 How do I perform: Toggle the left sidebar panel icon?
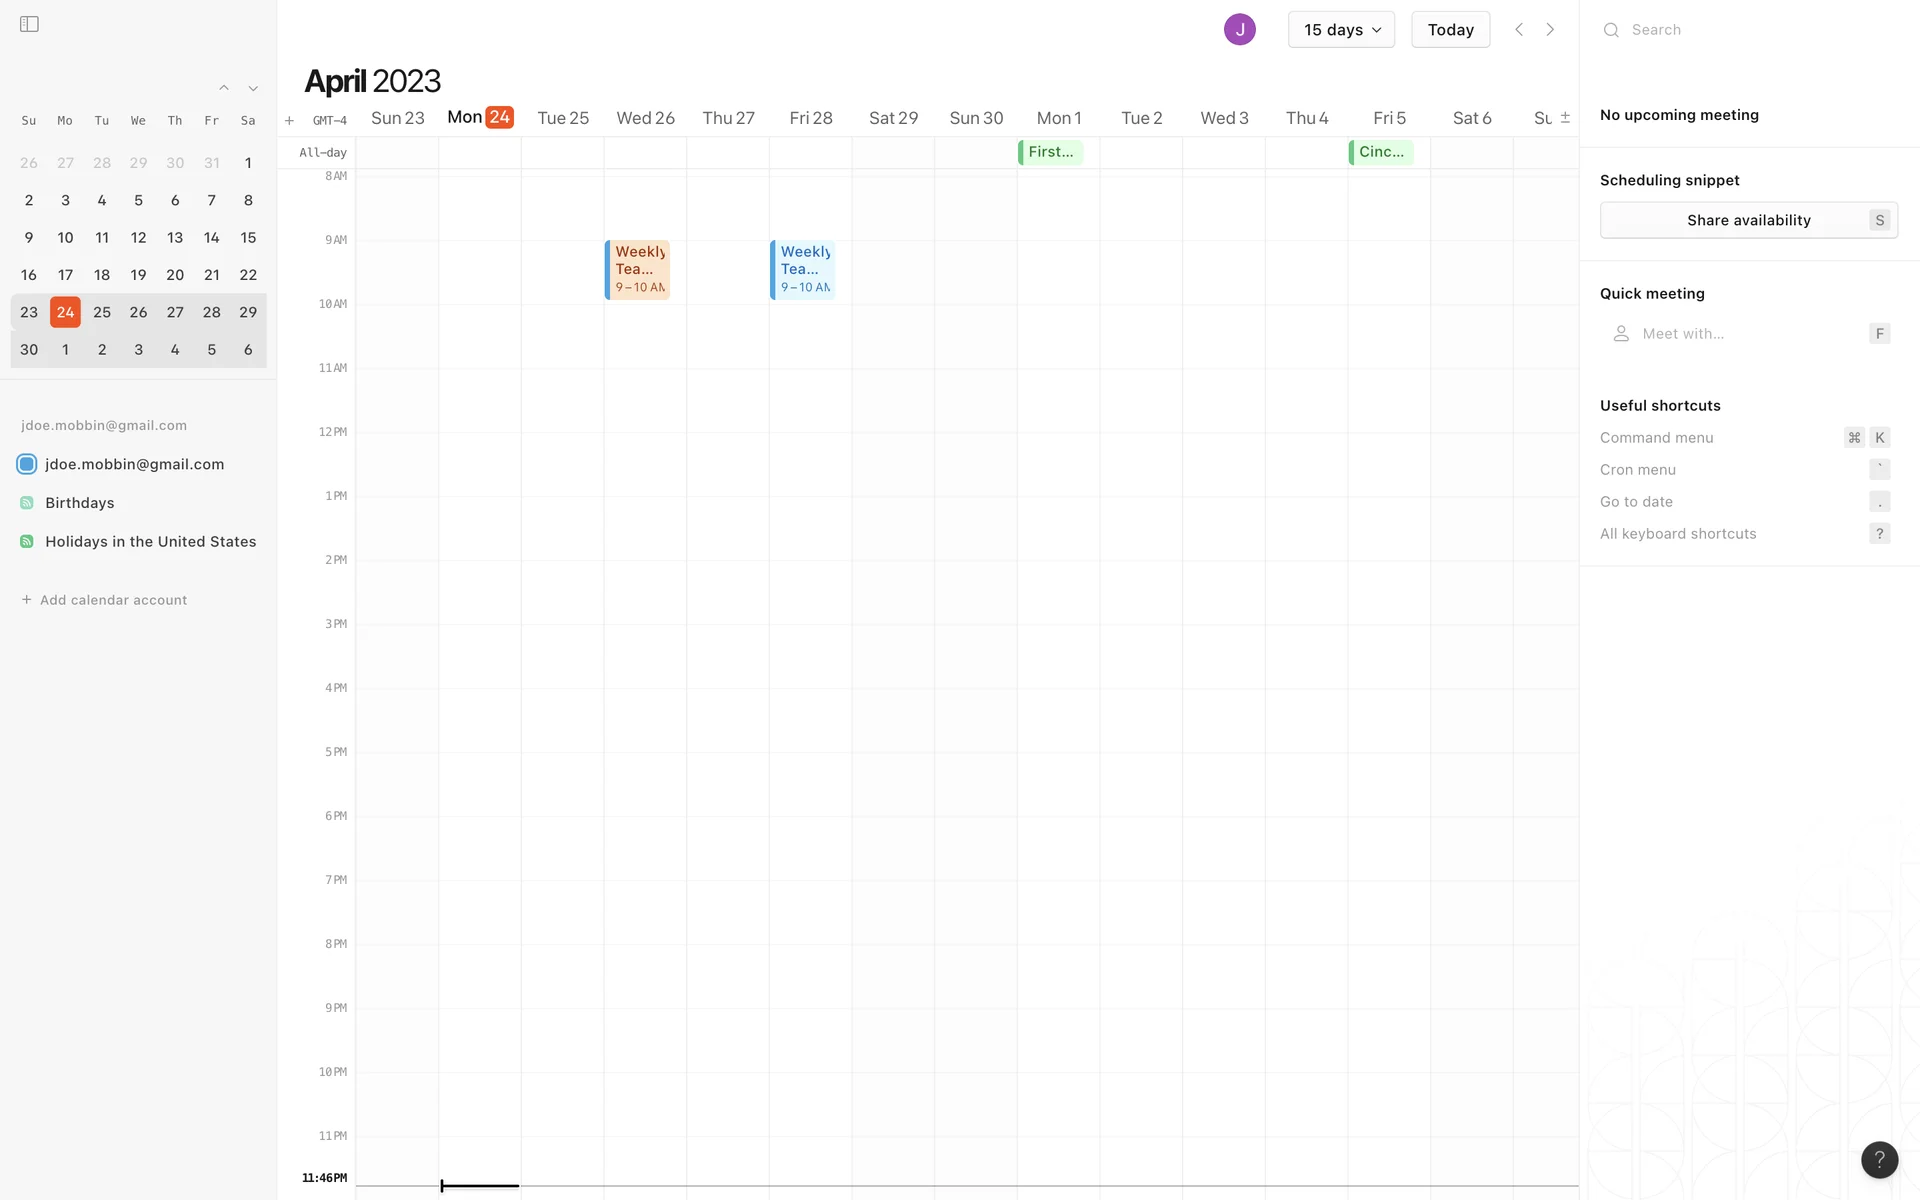point(29,24)
